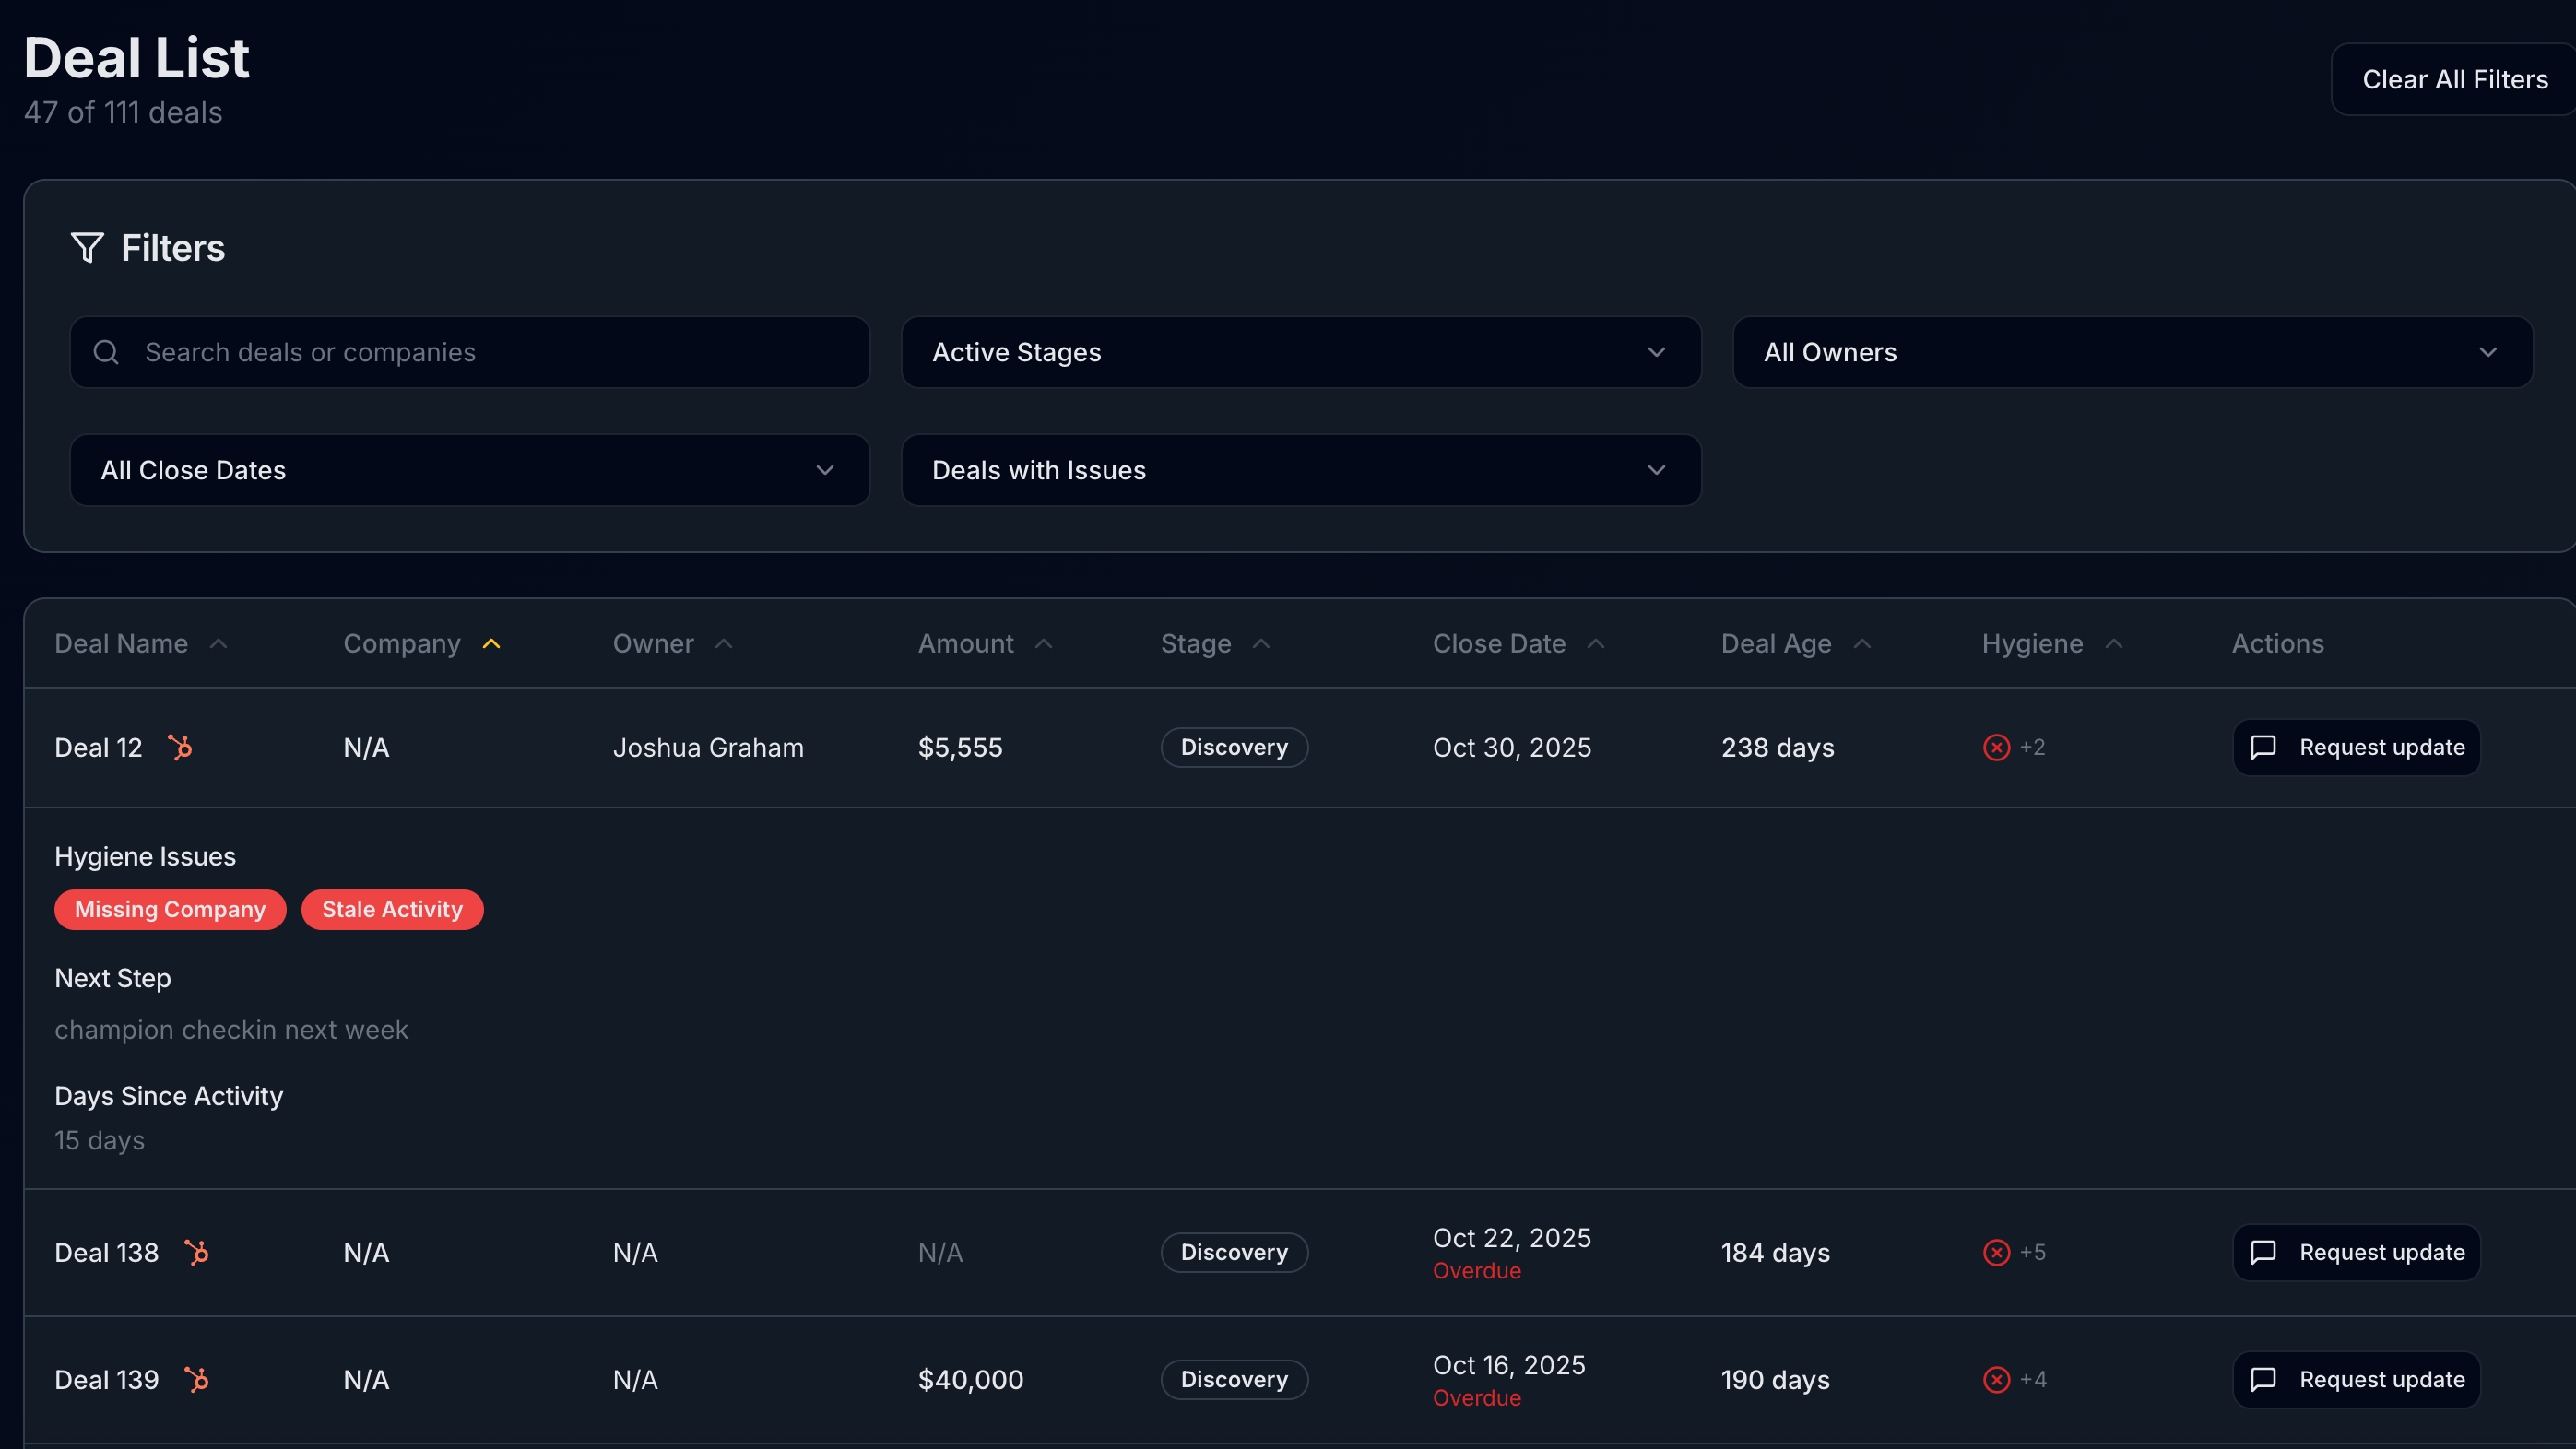Image resolution: width=2576 pixels, height=1449 pixels.
Task: Toggle the Missing Company hygiene badge
Action: click(x=170, y=909)
